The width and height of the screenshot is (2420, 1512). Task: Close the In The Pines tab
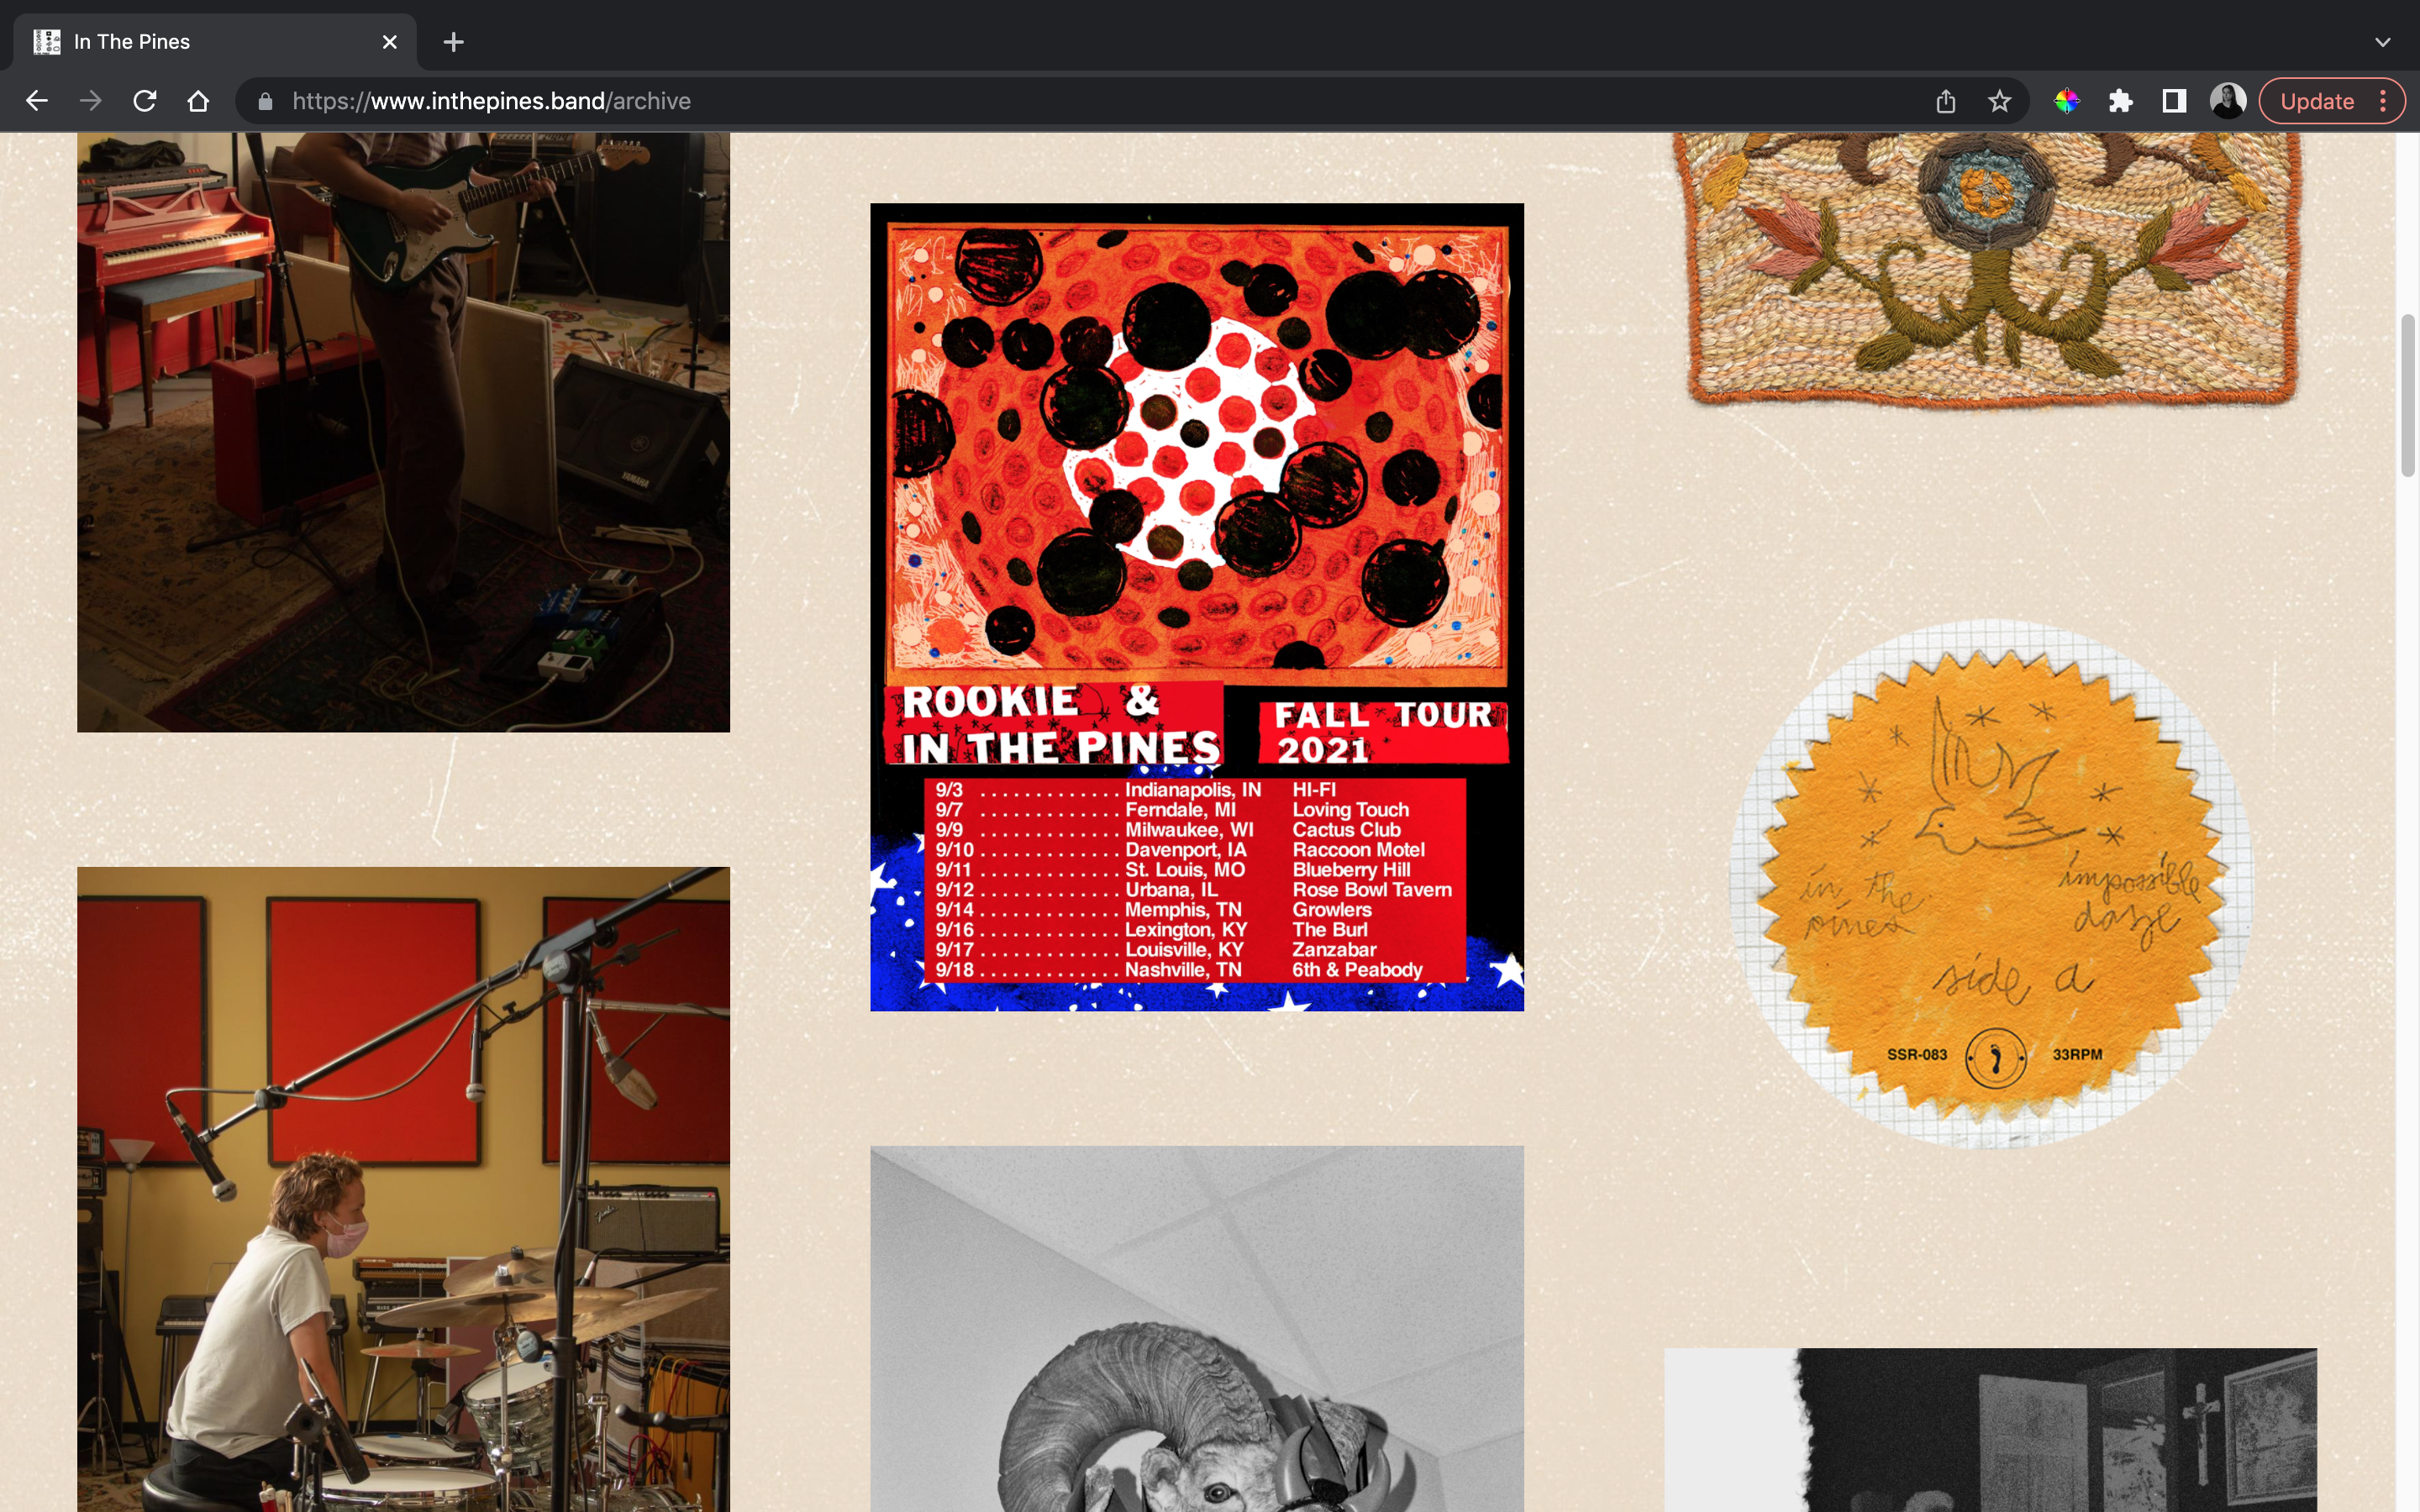click(390, 42)
